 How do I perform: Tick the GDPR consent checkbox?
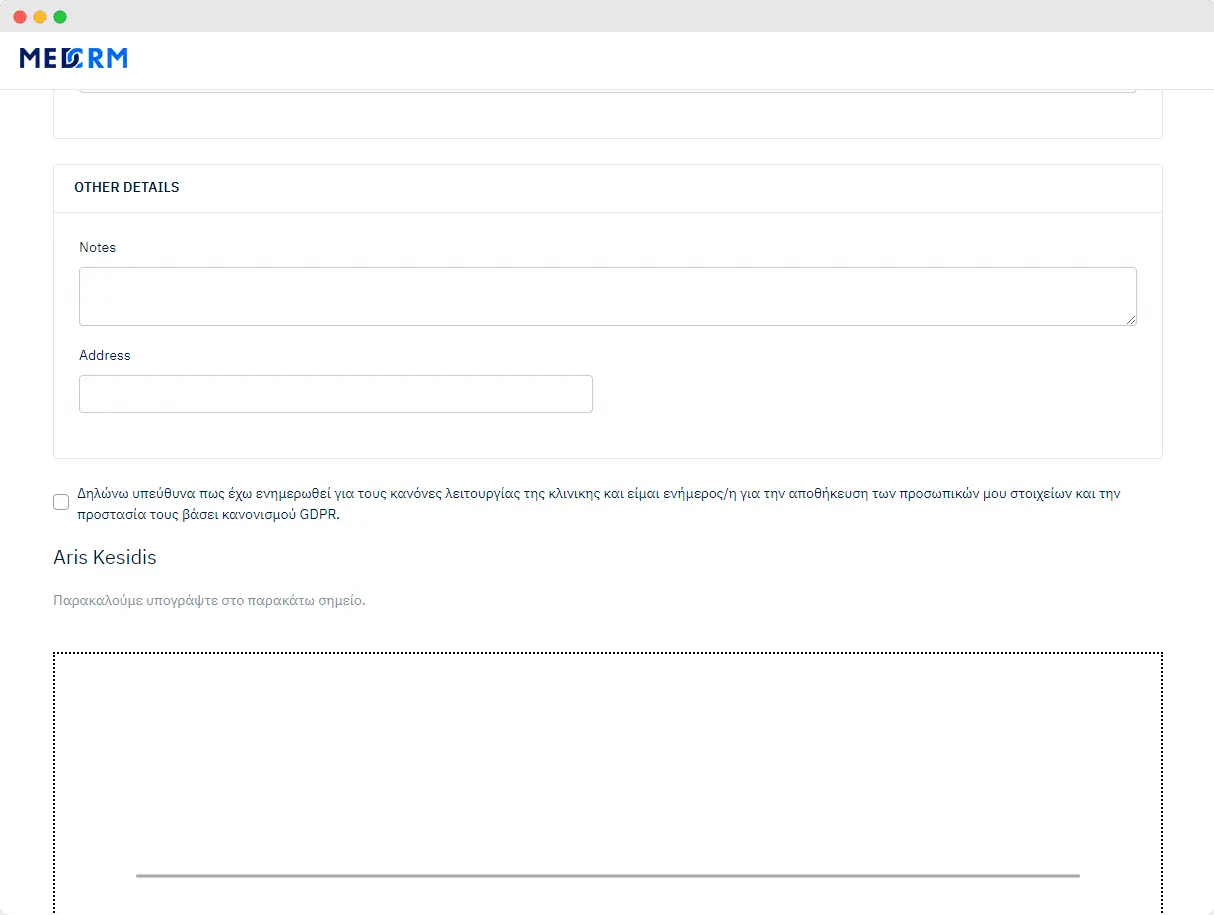(x=61, y=502)
